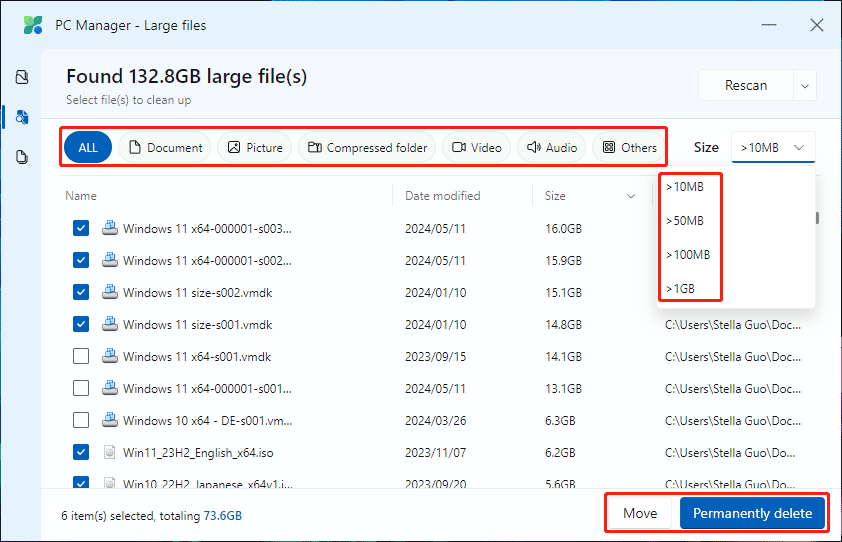The image size is (842, 542).
Task: Choose >50MB size option
Action: tap(685, 221)
